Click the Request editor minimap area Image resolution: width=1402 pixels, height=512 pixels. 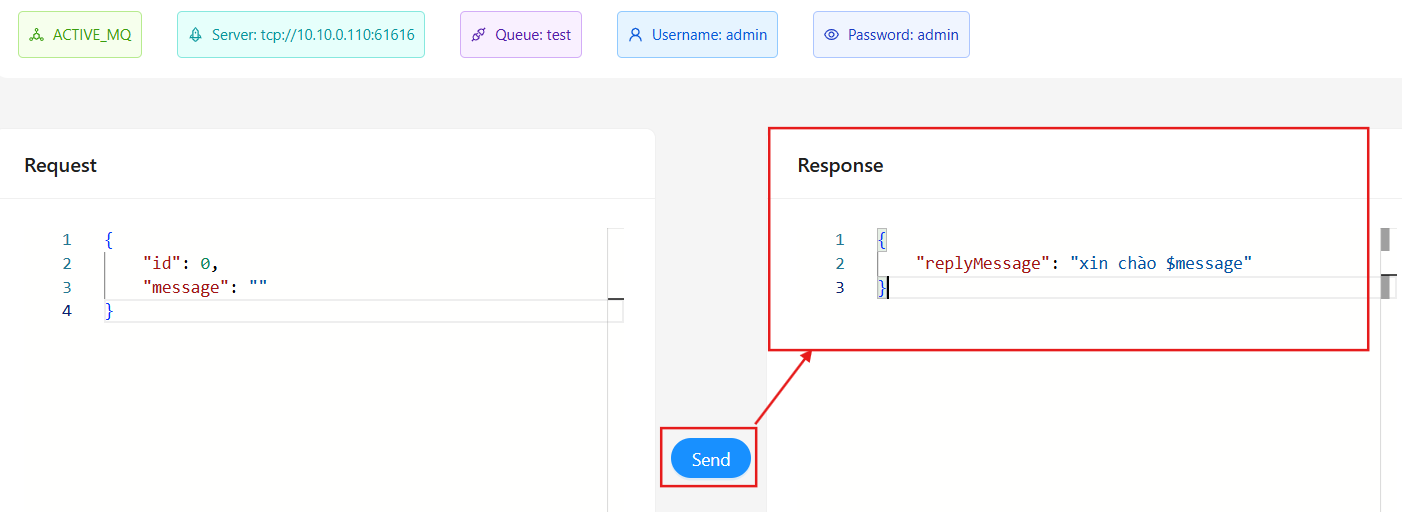point(615,370)
